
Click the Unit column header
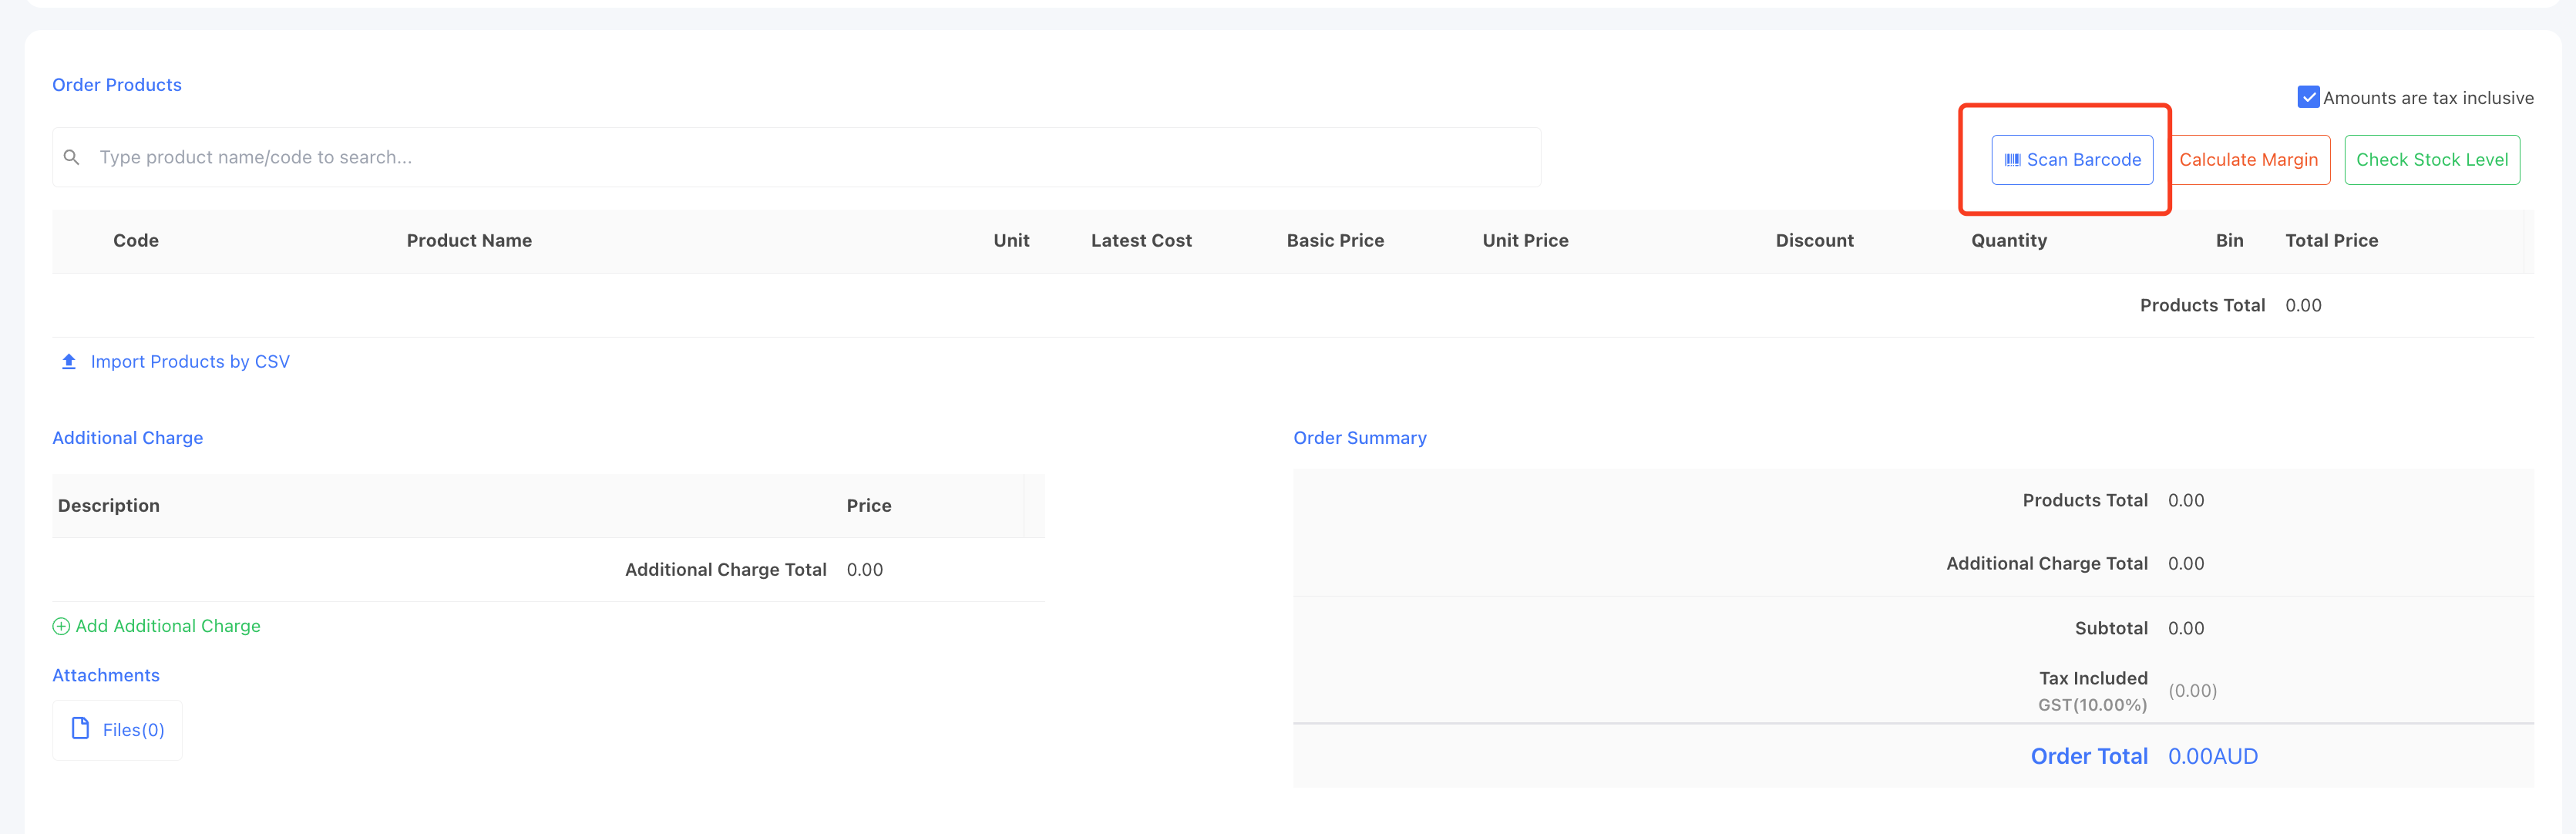(1011, 241)
